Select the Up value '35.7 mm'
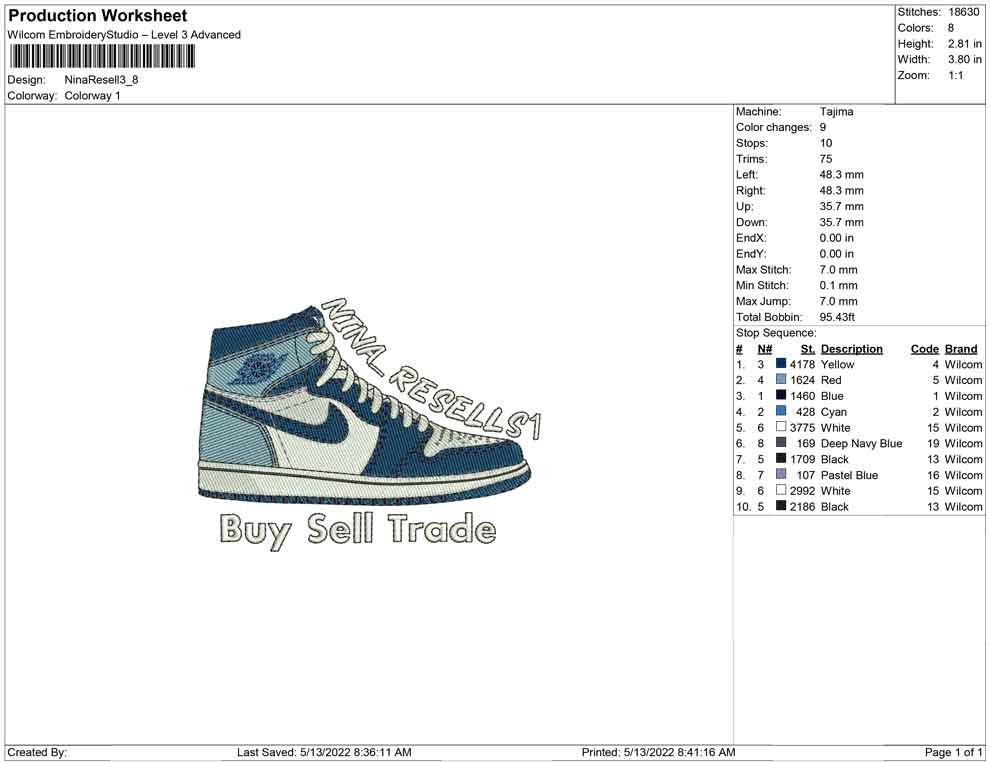Image resolution: width=990 pixels, height=762 pixels. (842, 206)
